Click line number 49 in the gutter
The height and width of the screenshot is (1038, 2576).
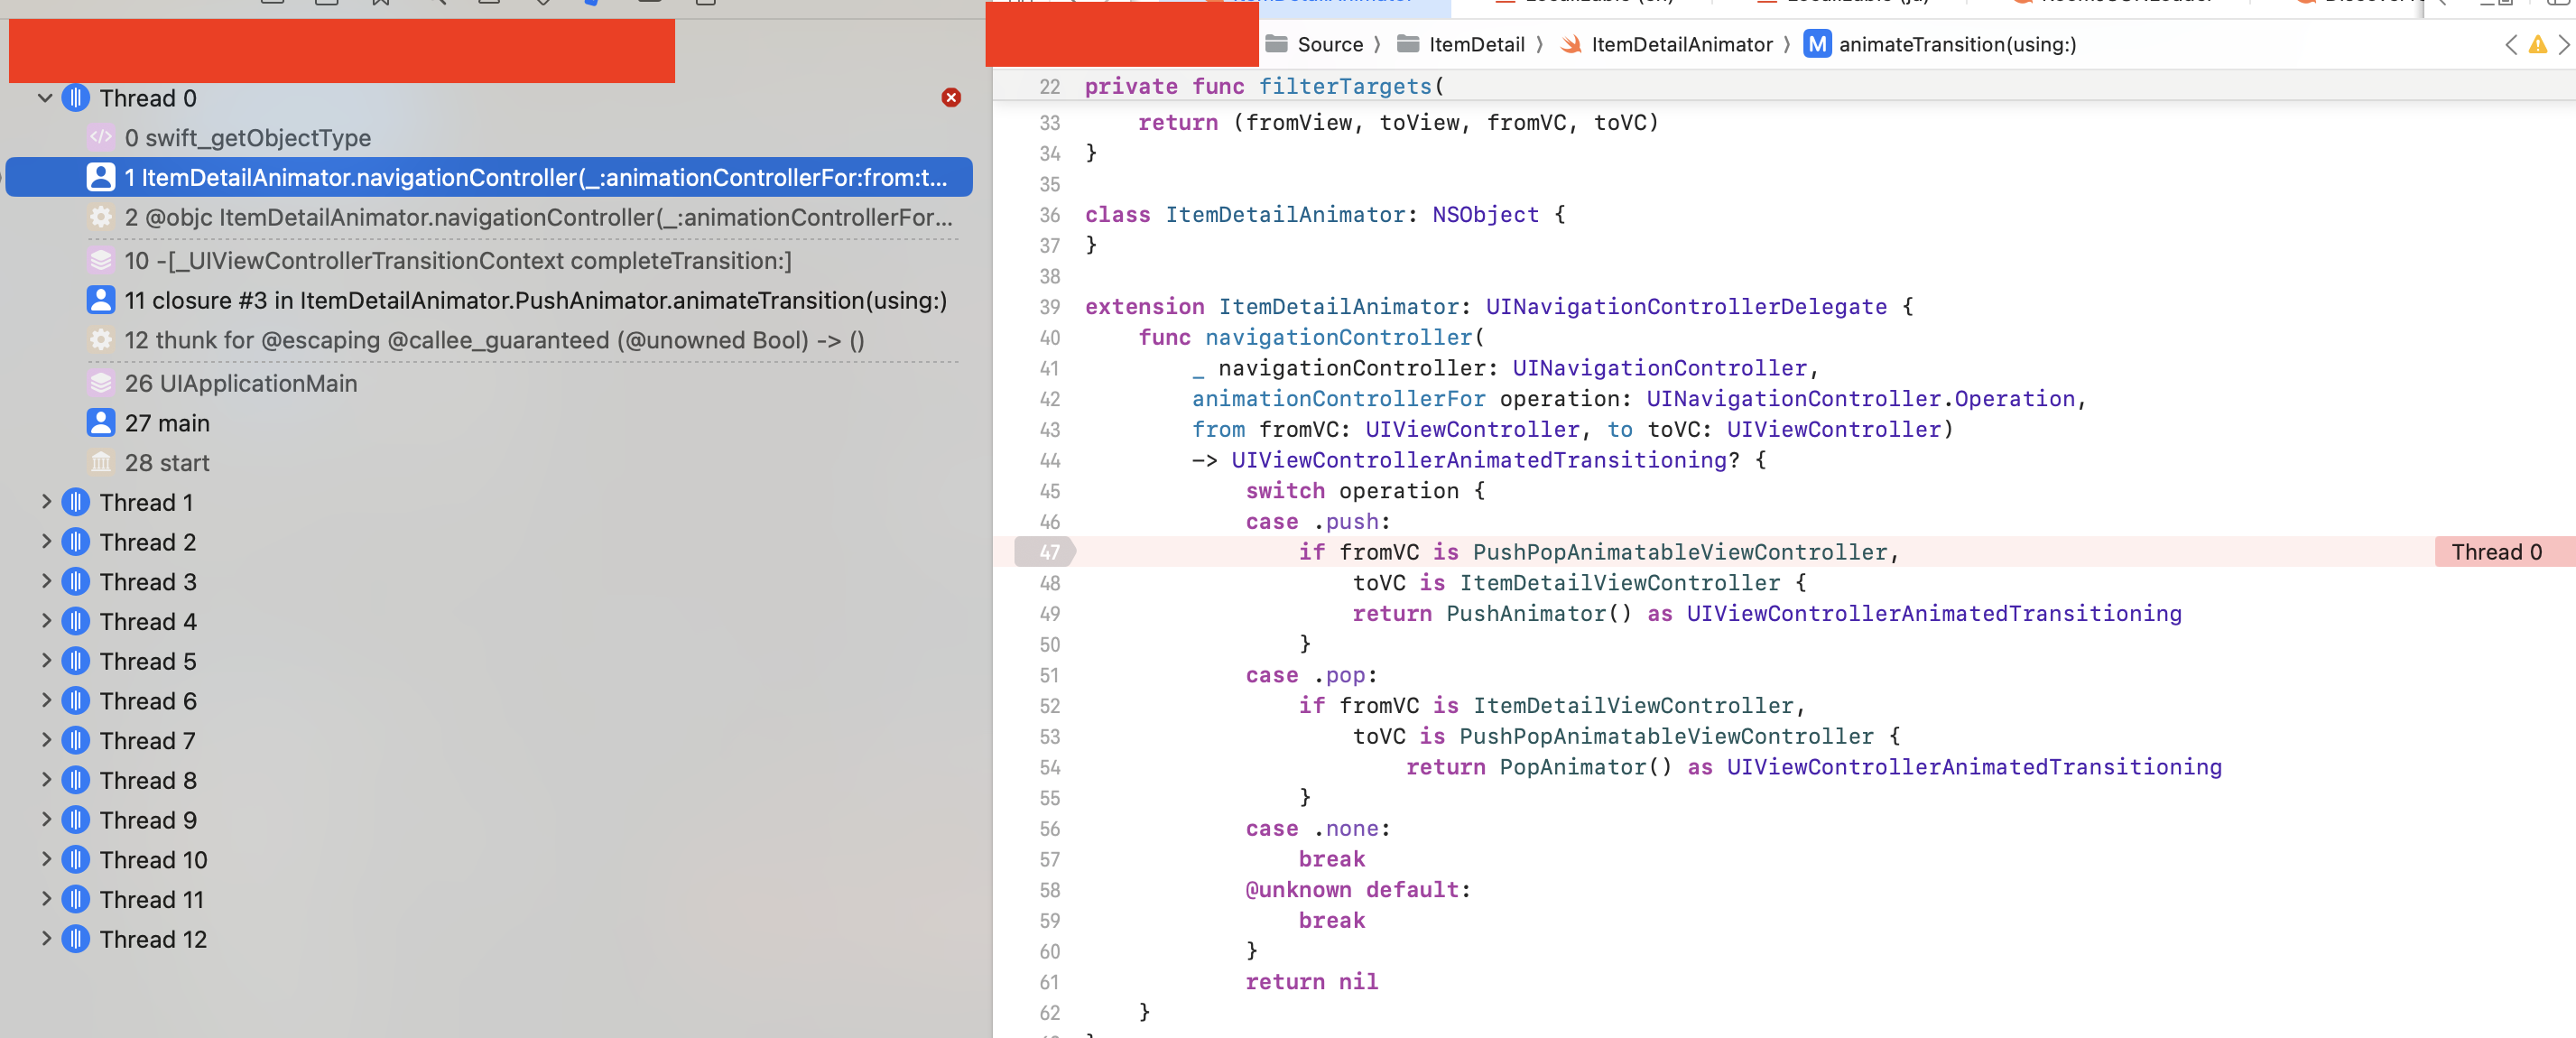tap(1049, 614)
